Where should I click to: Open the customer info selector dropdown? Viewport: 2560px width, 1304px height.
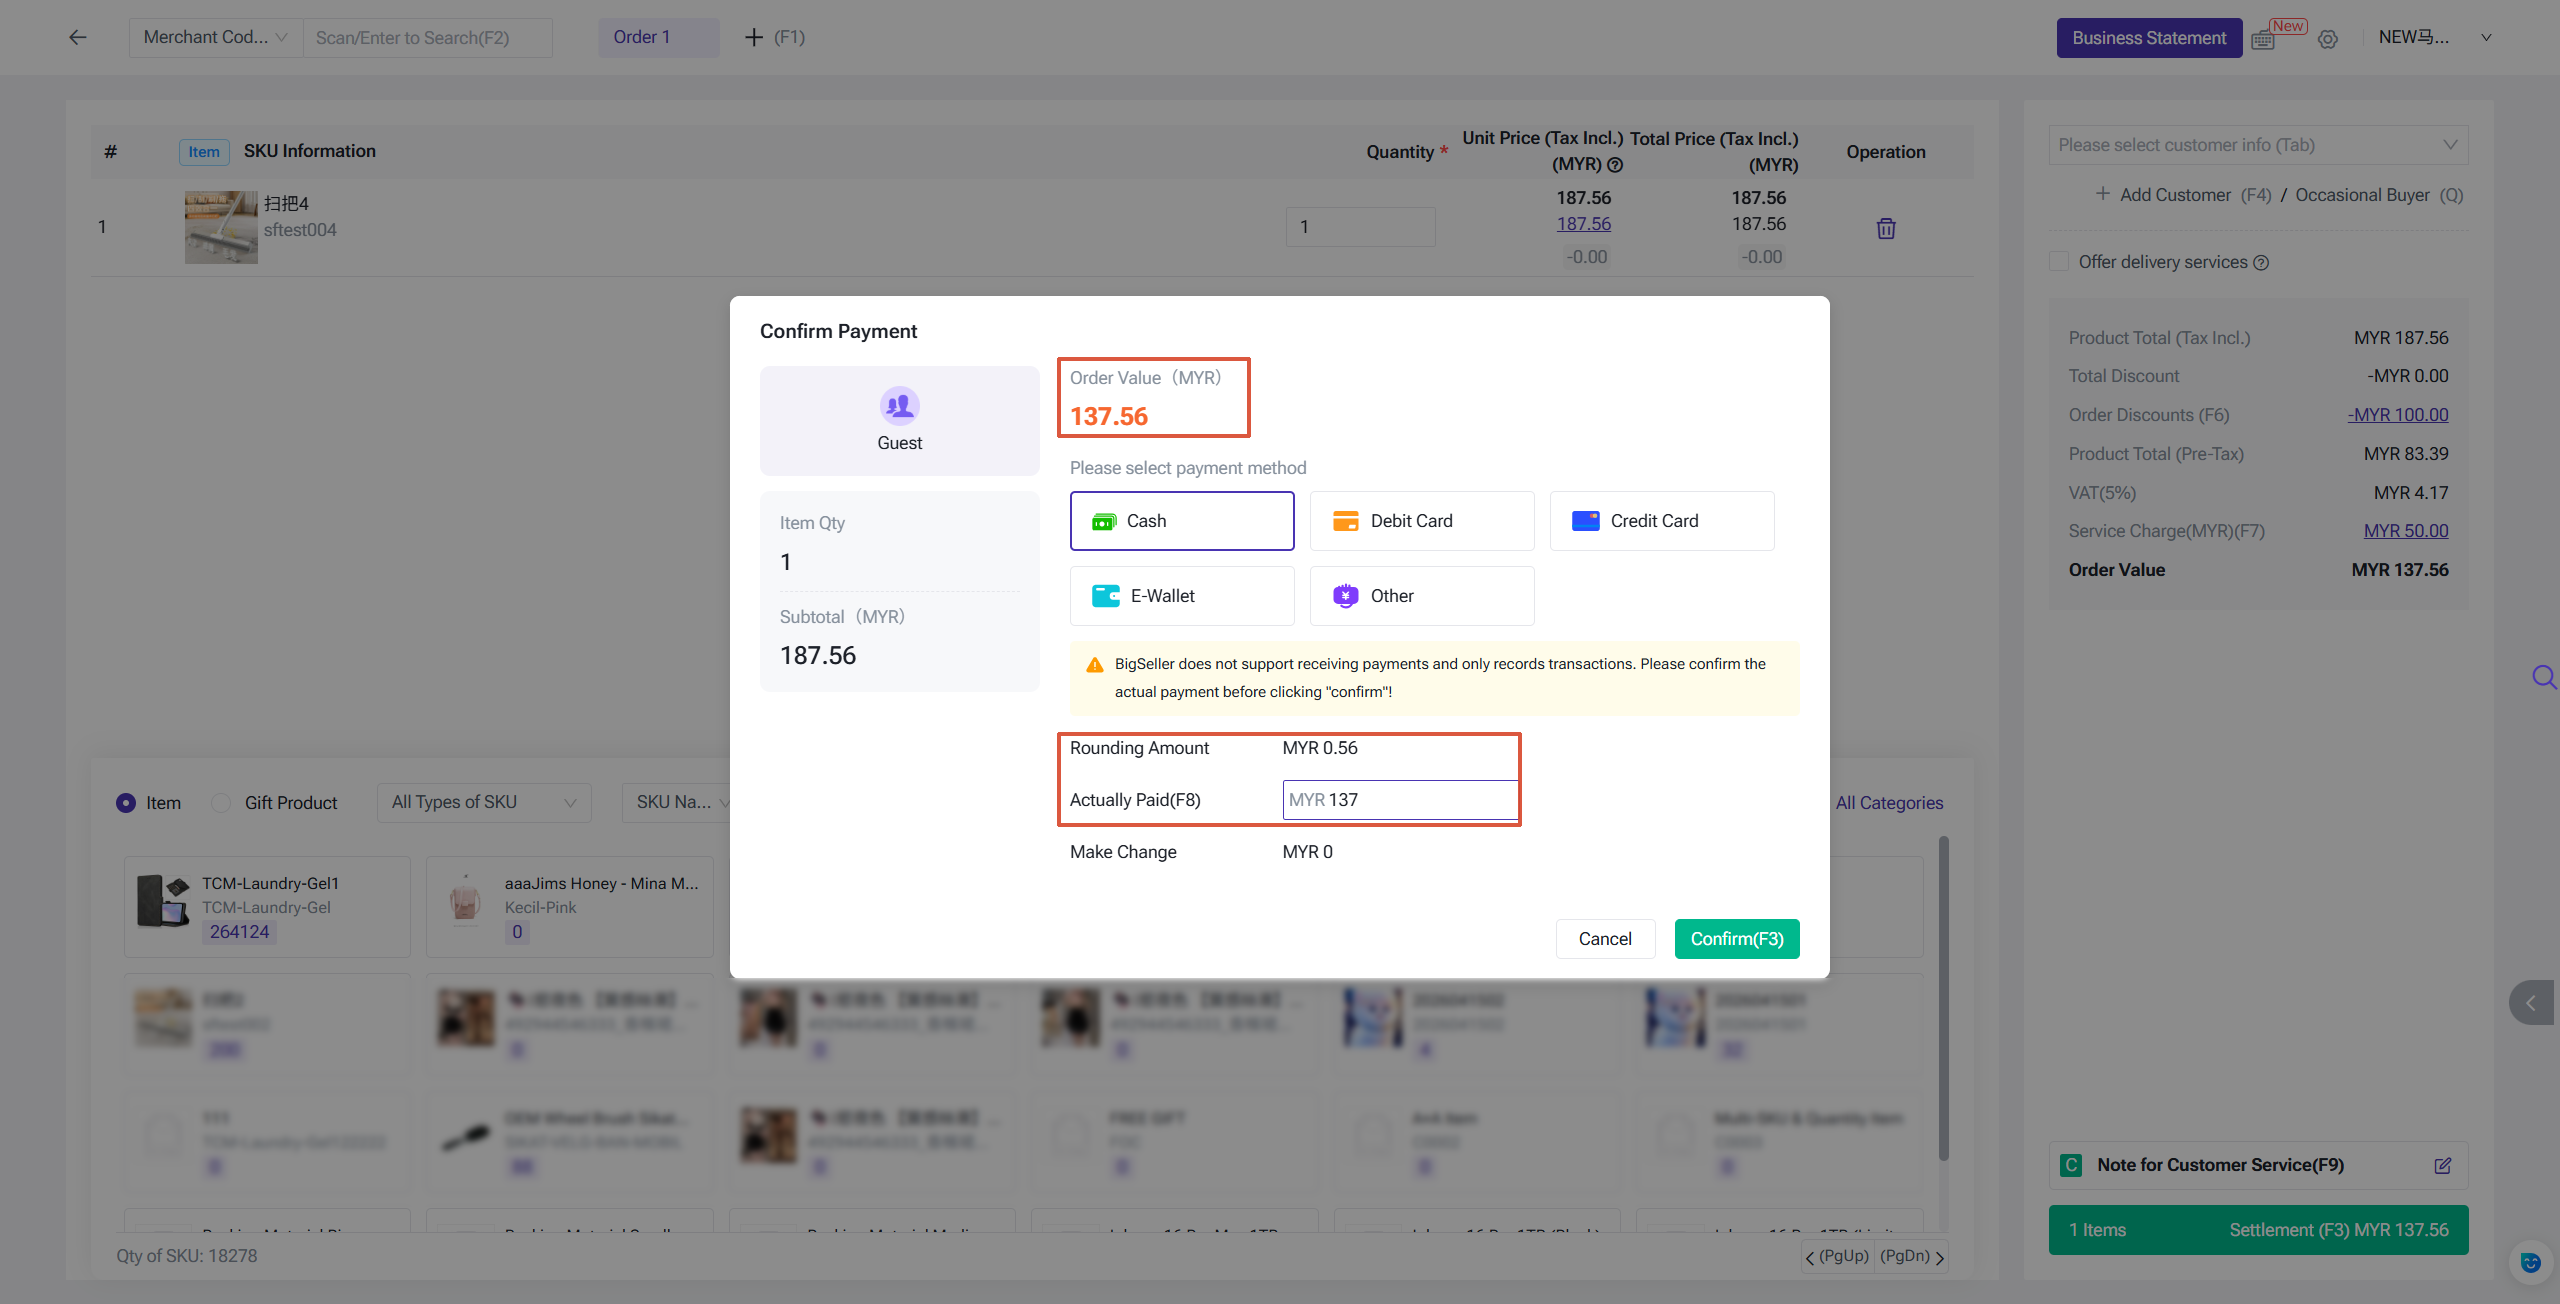2257,145
